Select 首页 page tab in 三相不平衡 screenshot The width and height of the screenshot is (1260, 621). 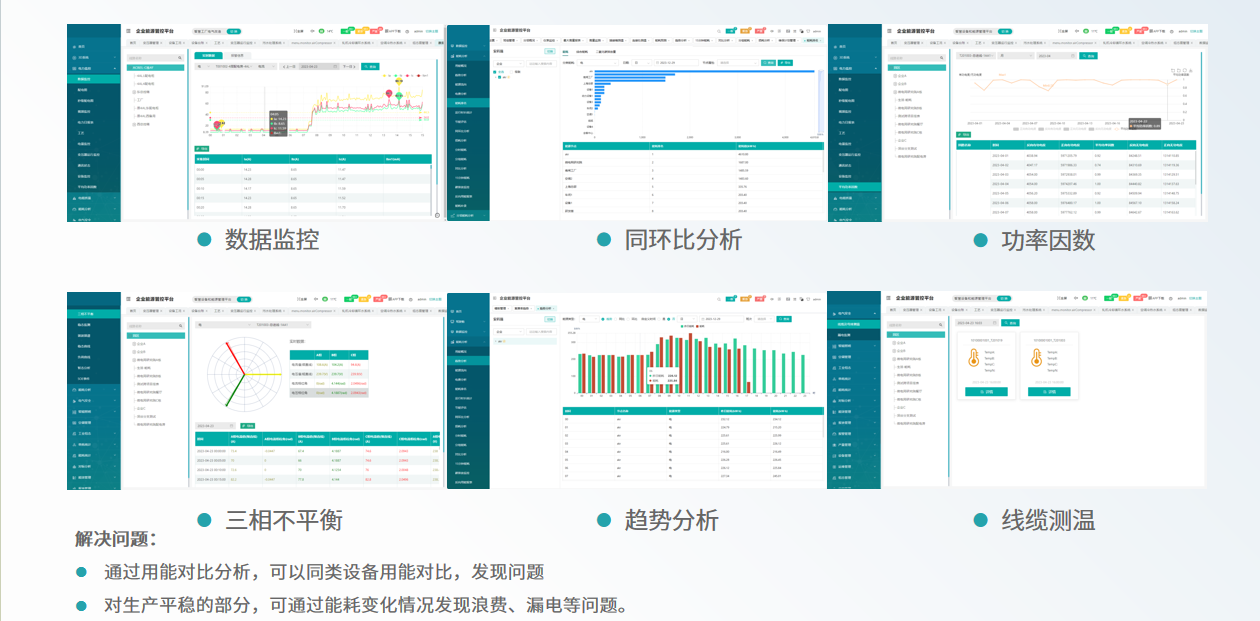click(134, 311)
